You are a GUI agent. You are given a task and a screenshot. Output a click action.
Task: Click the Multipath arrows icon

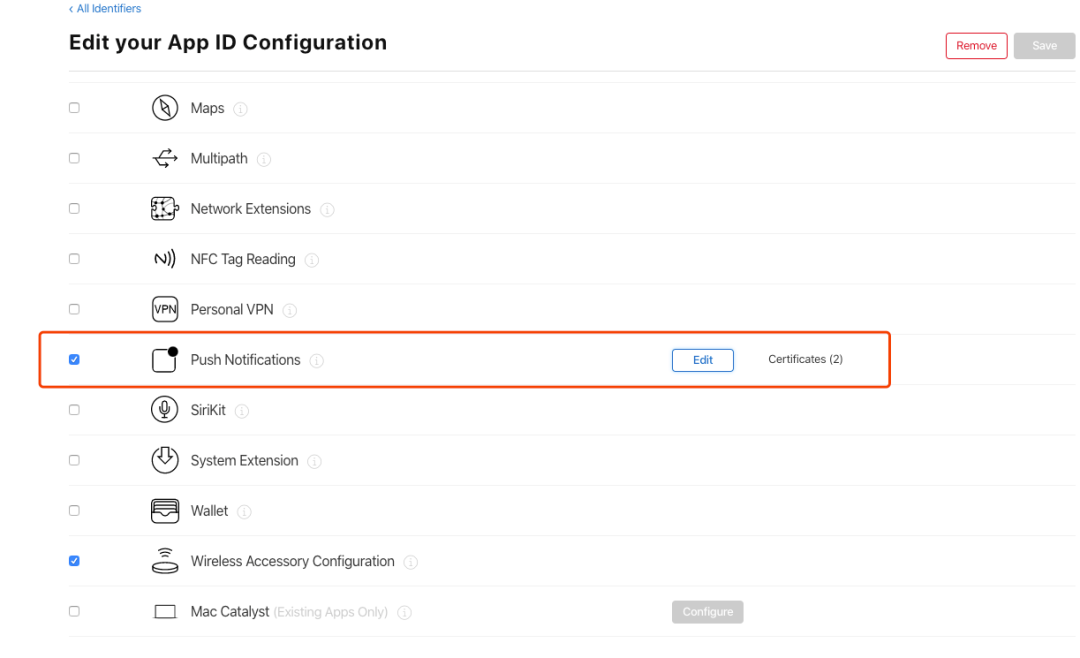pos(164,158)
